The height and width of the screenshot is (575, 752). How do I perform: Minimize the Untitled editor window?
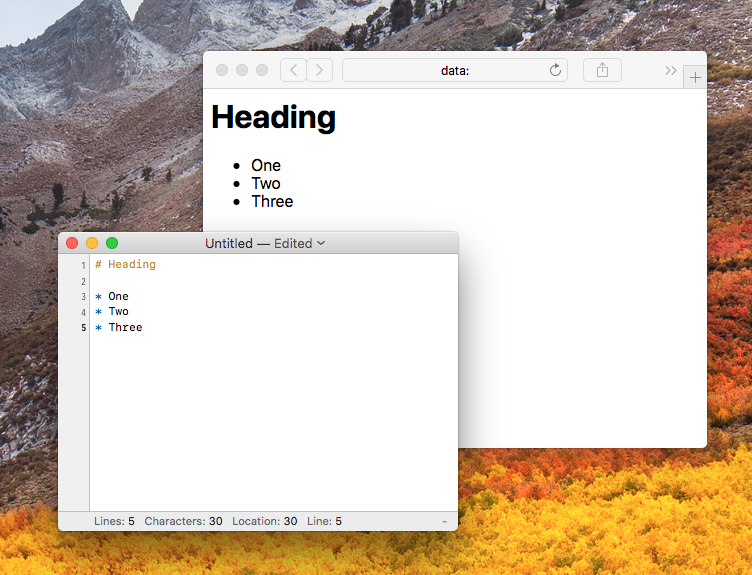point(92,243)
